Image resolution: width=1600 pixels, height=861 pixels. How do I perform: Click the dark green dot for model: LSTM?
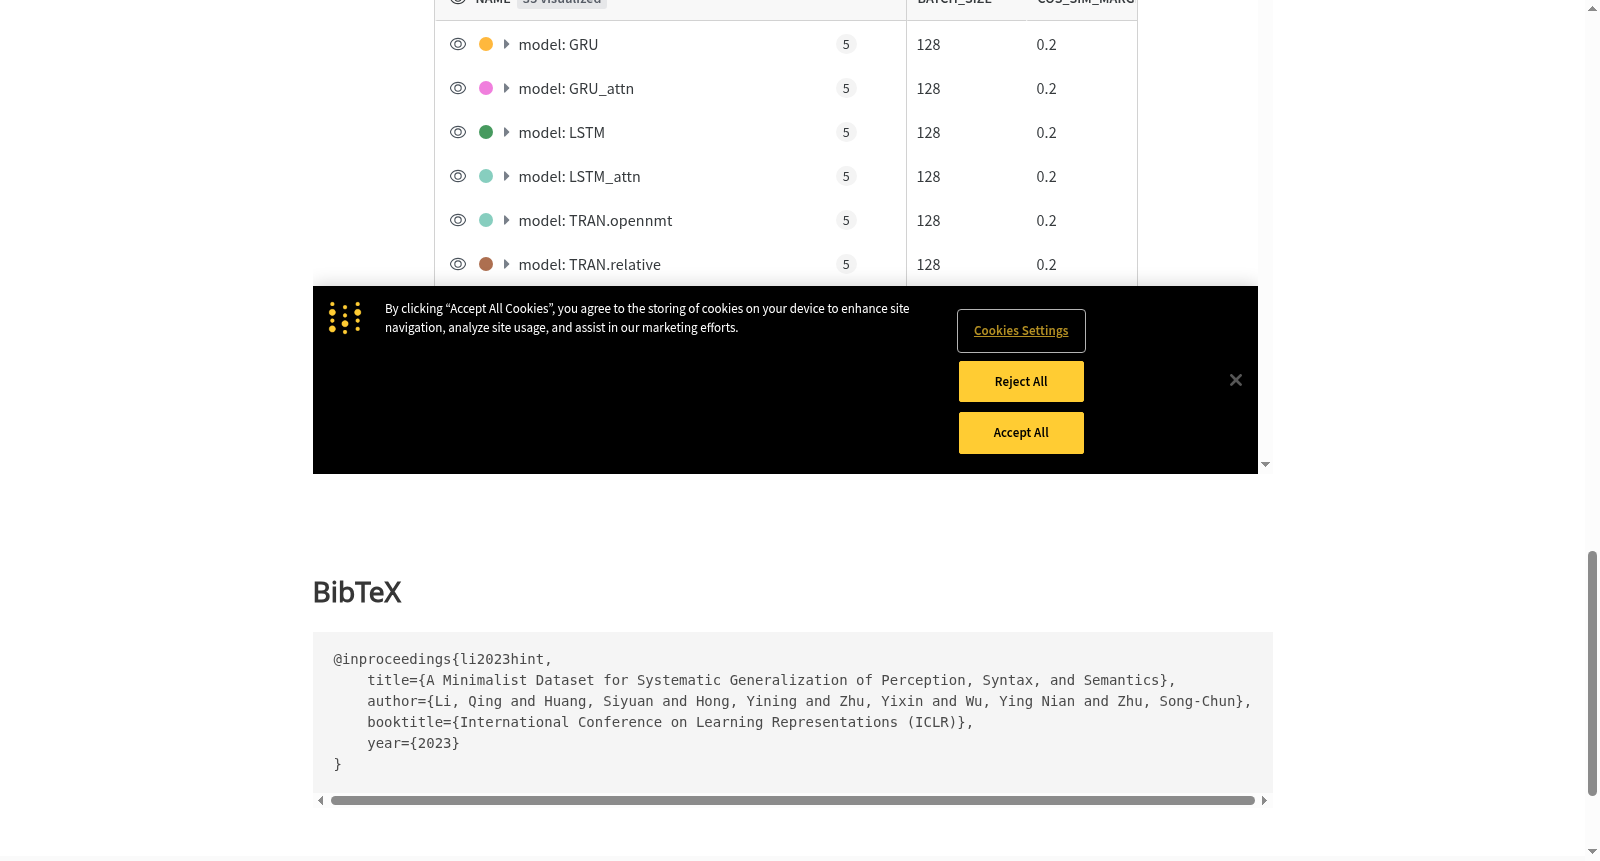click(x=486, y=132)
